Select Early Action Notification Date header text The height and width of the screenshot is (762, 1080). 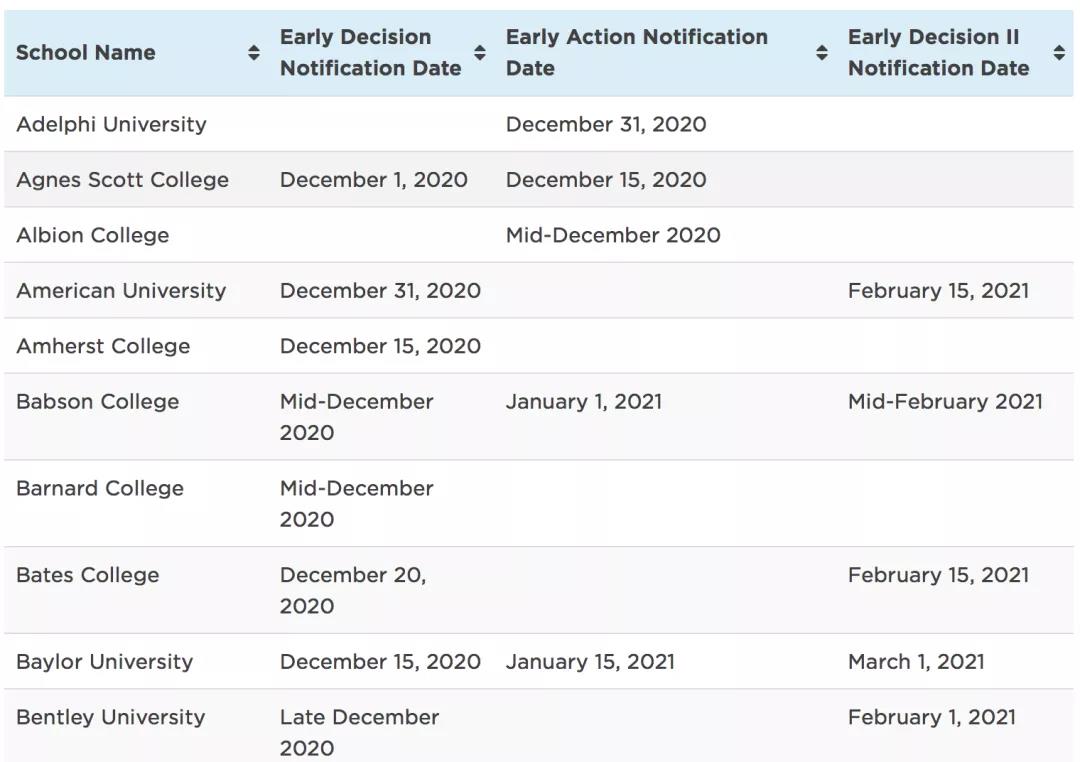[636, 53]
